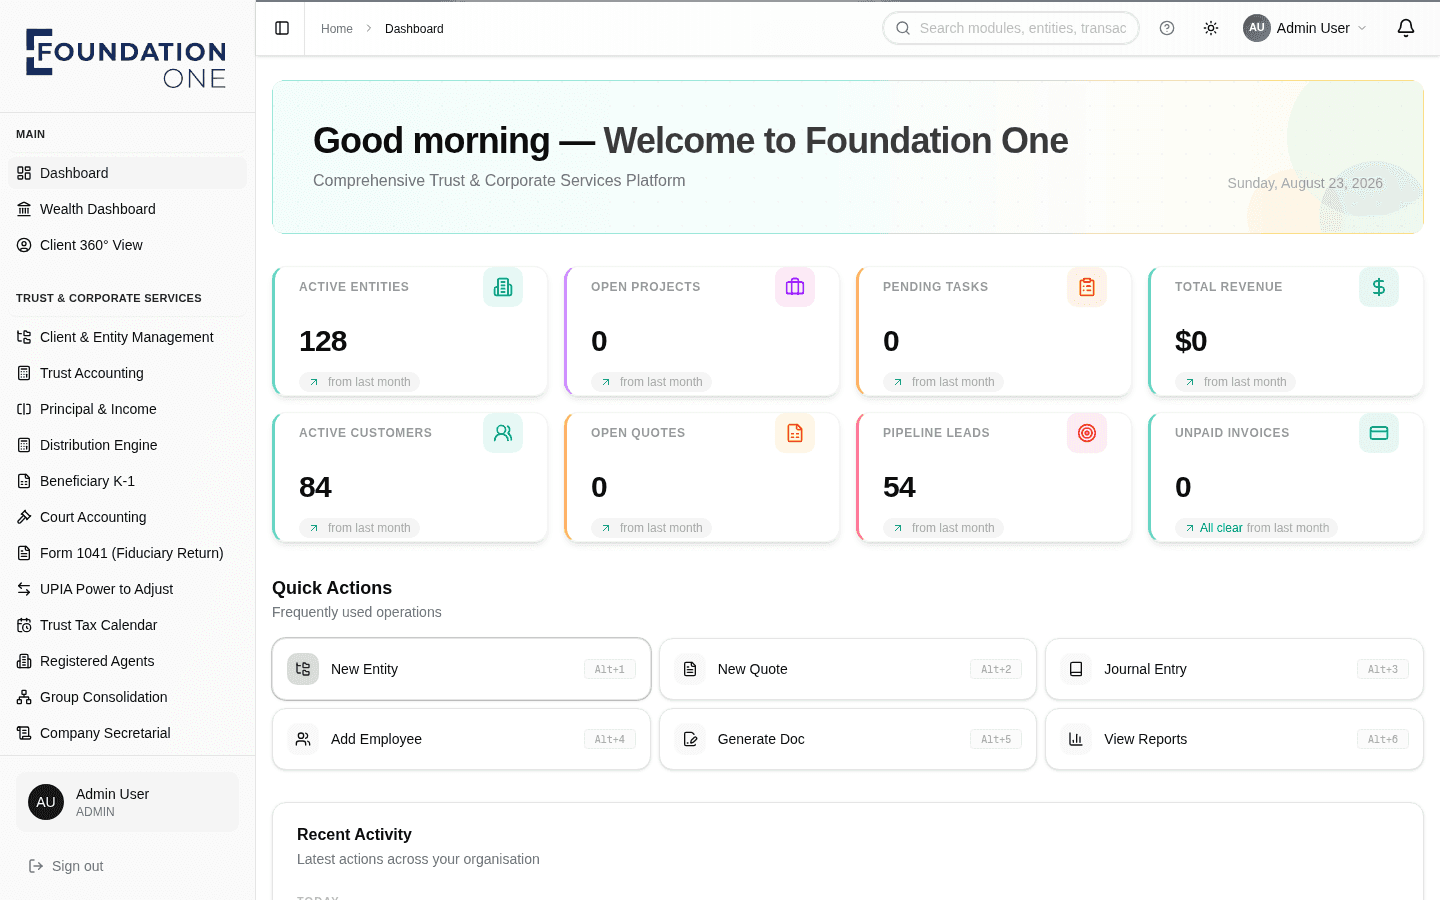The height and width of the screenshot is (900, 1440).
Task: Click the Active Customers people icon
Action: point(503,433)
